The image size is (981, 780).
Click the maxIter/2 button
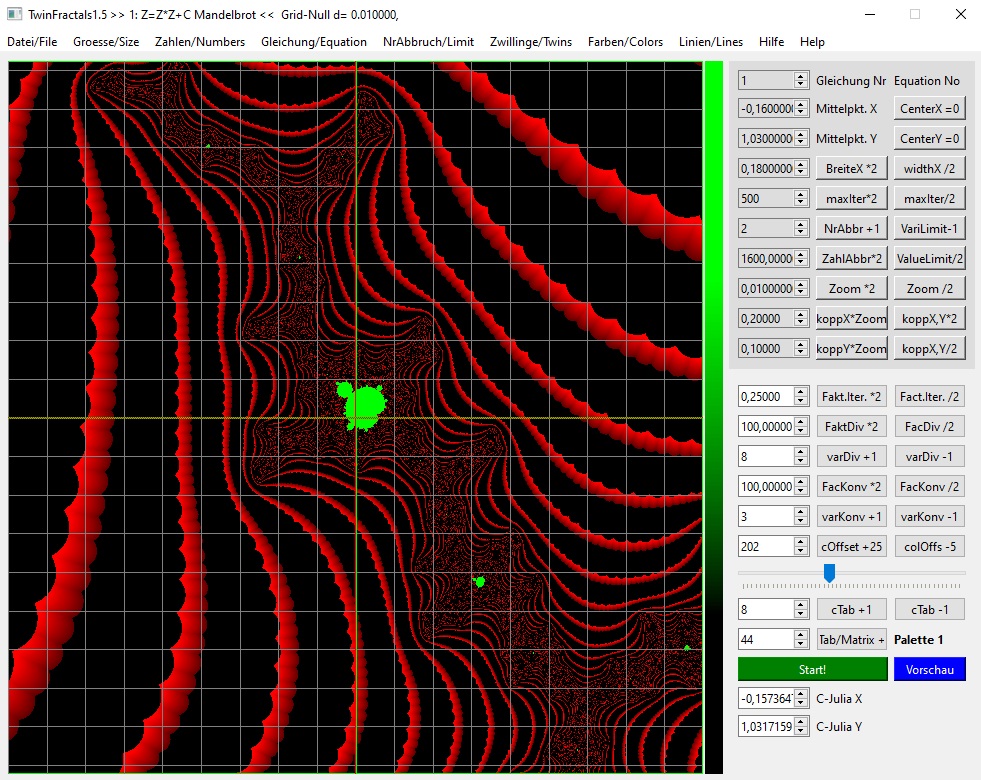(x=930, y=199)
